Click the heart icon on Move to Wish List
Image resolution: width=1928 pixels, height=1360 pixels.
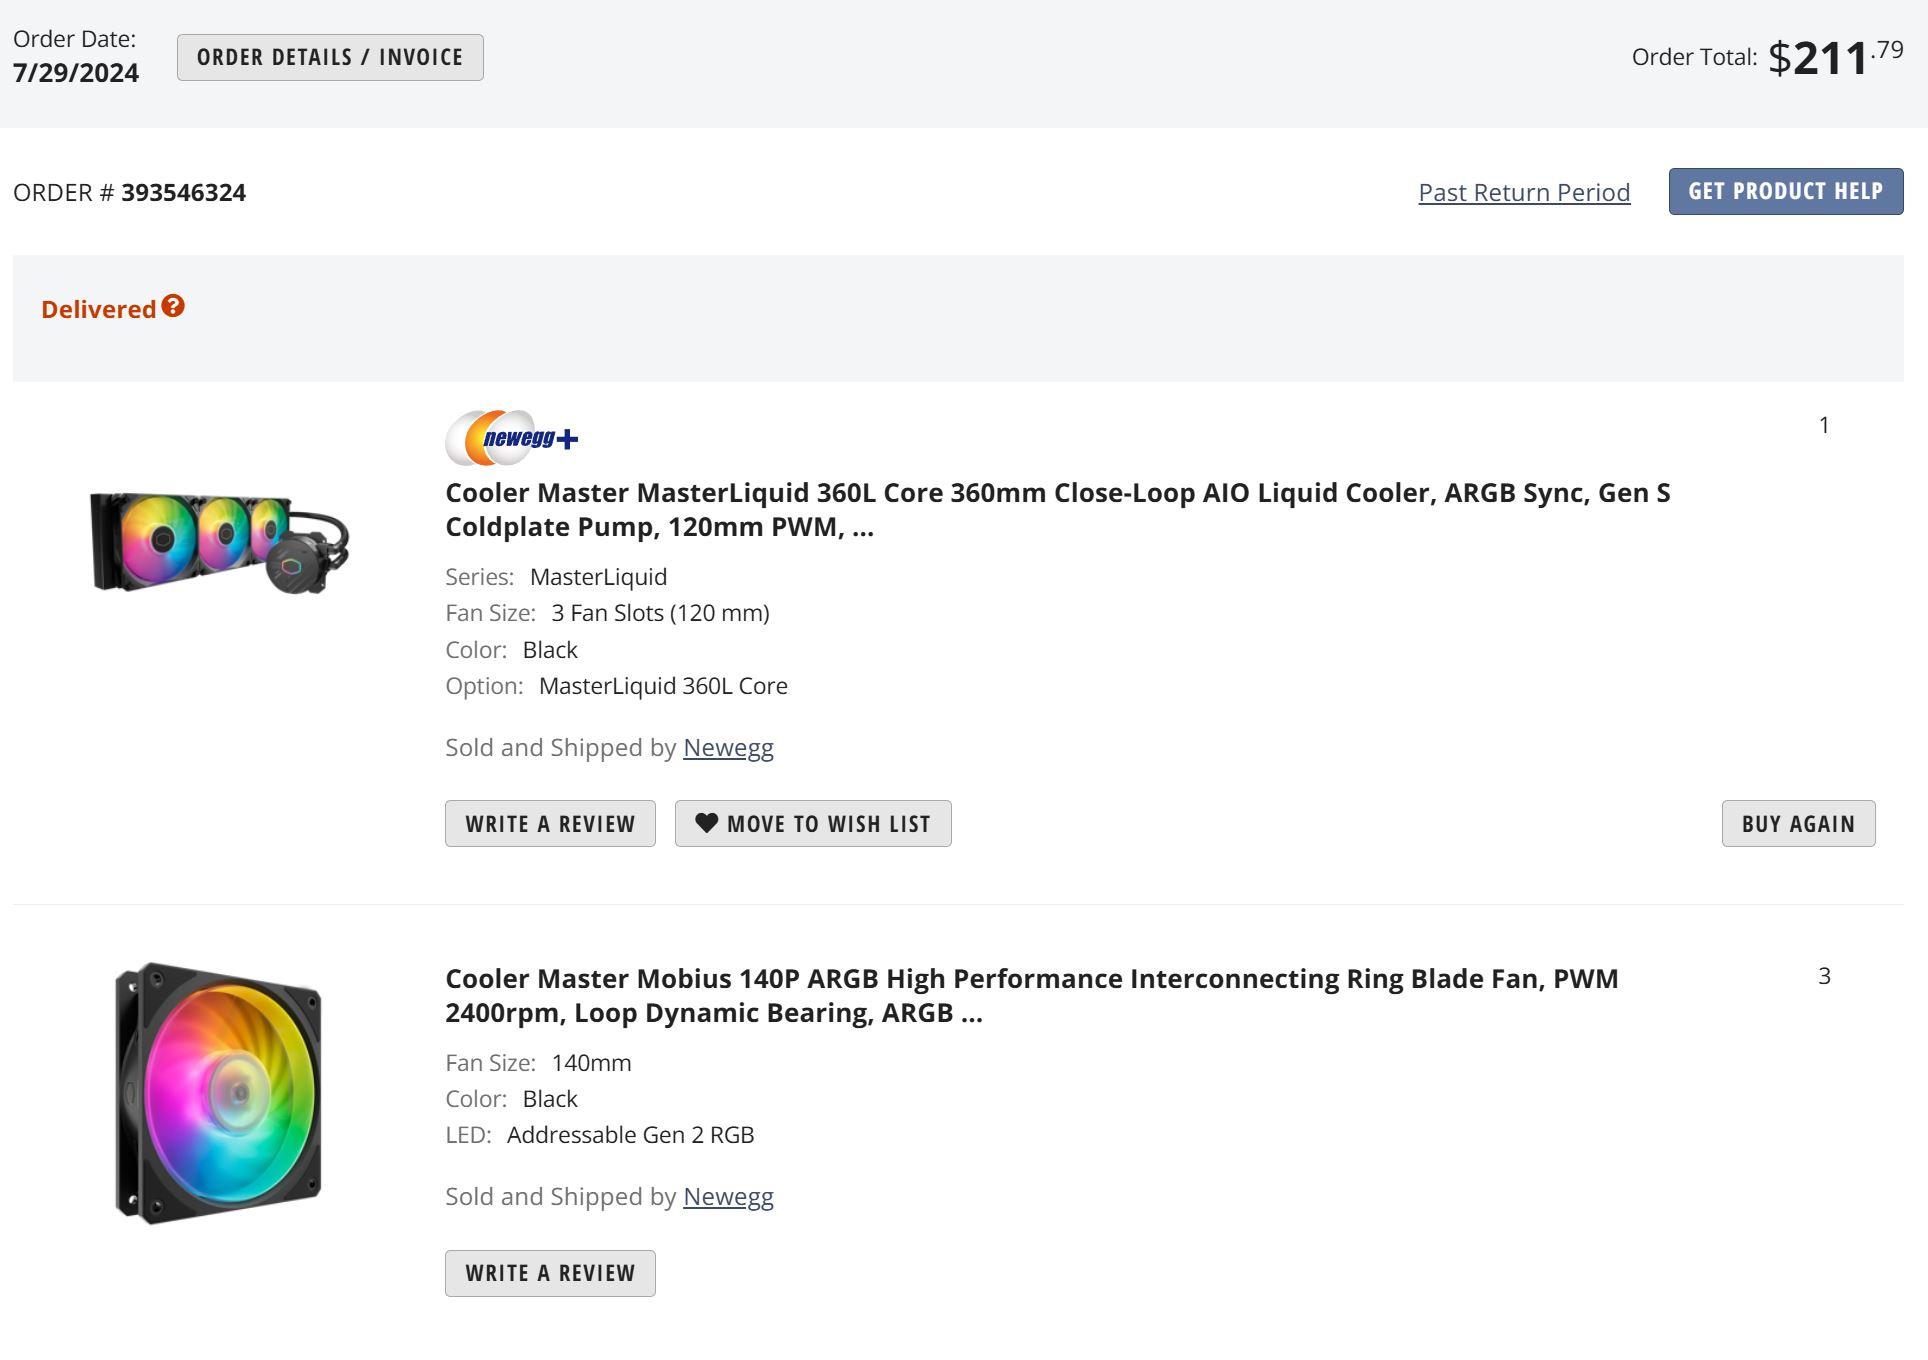tap(707, 823)
